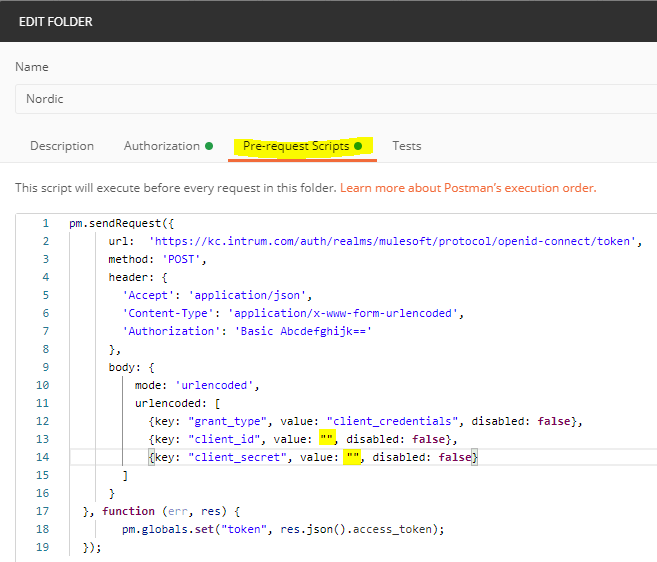657x562 pixels.
Task: Open Learn more about Postman's execution order link
Action: (467, 187)
